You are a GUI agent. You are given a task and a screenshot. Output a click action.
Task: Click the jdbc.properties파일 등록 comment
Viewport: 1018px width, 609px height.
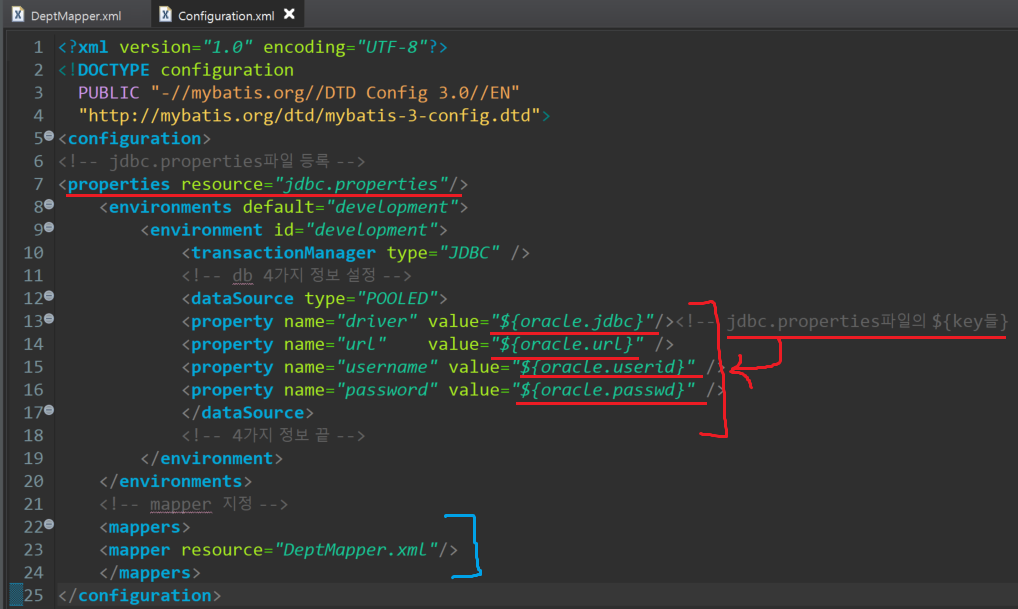click(212, 161)
